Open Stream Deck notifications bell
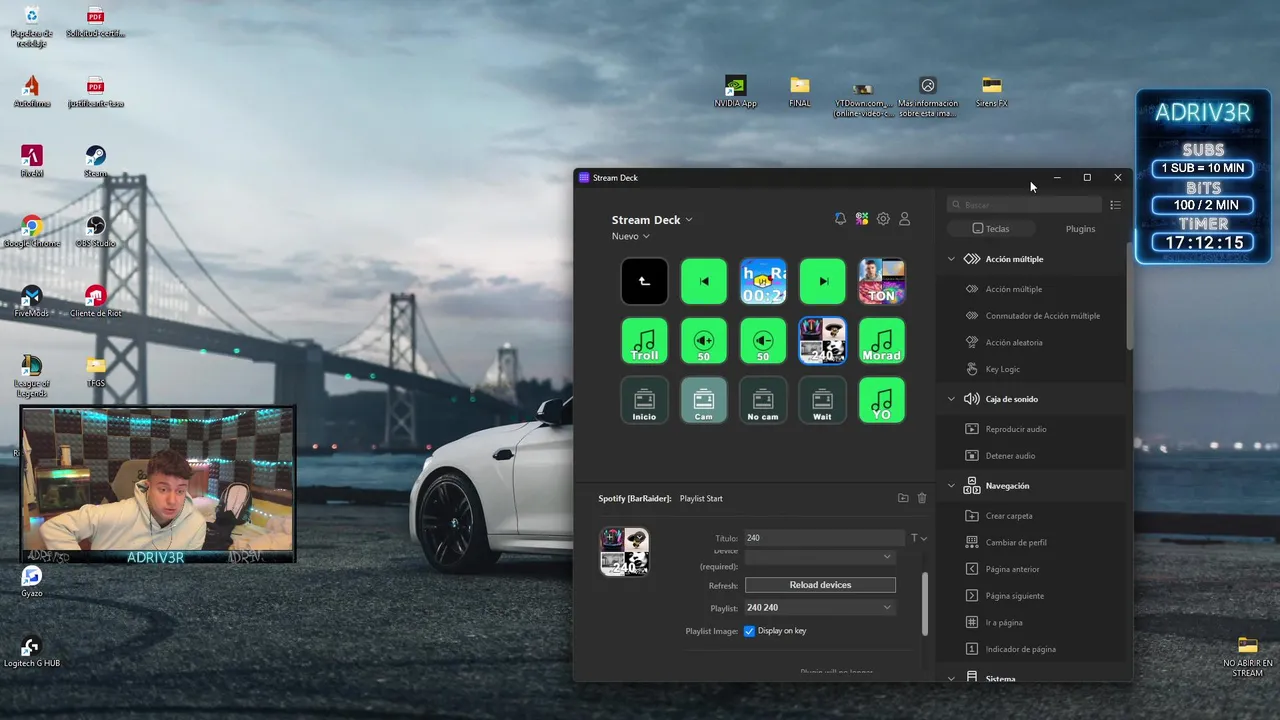This screenshot has height=720, width=1280. 840,219
